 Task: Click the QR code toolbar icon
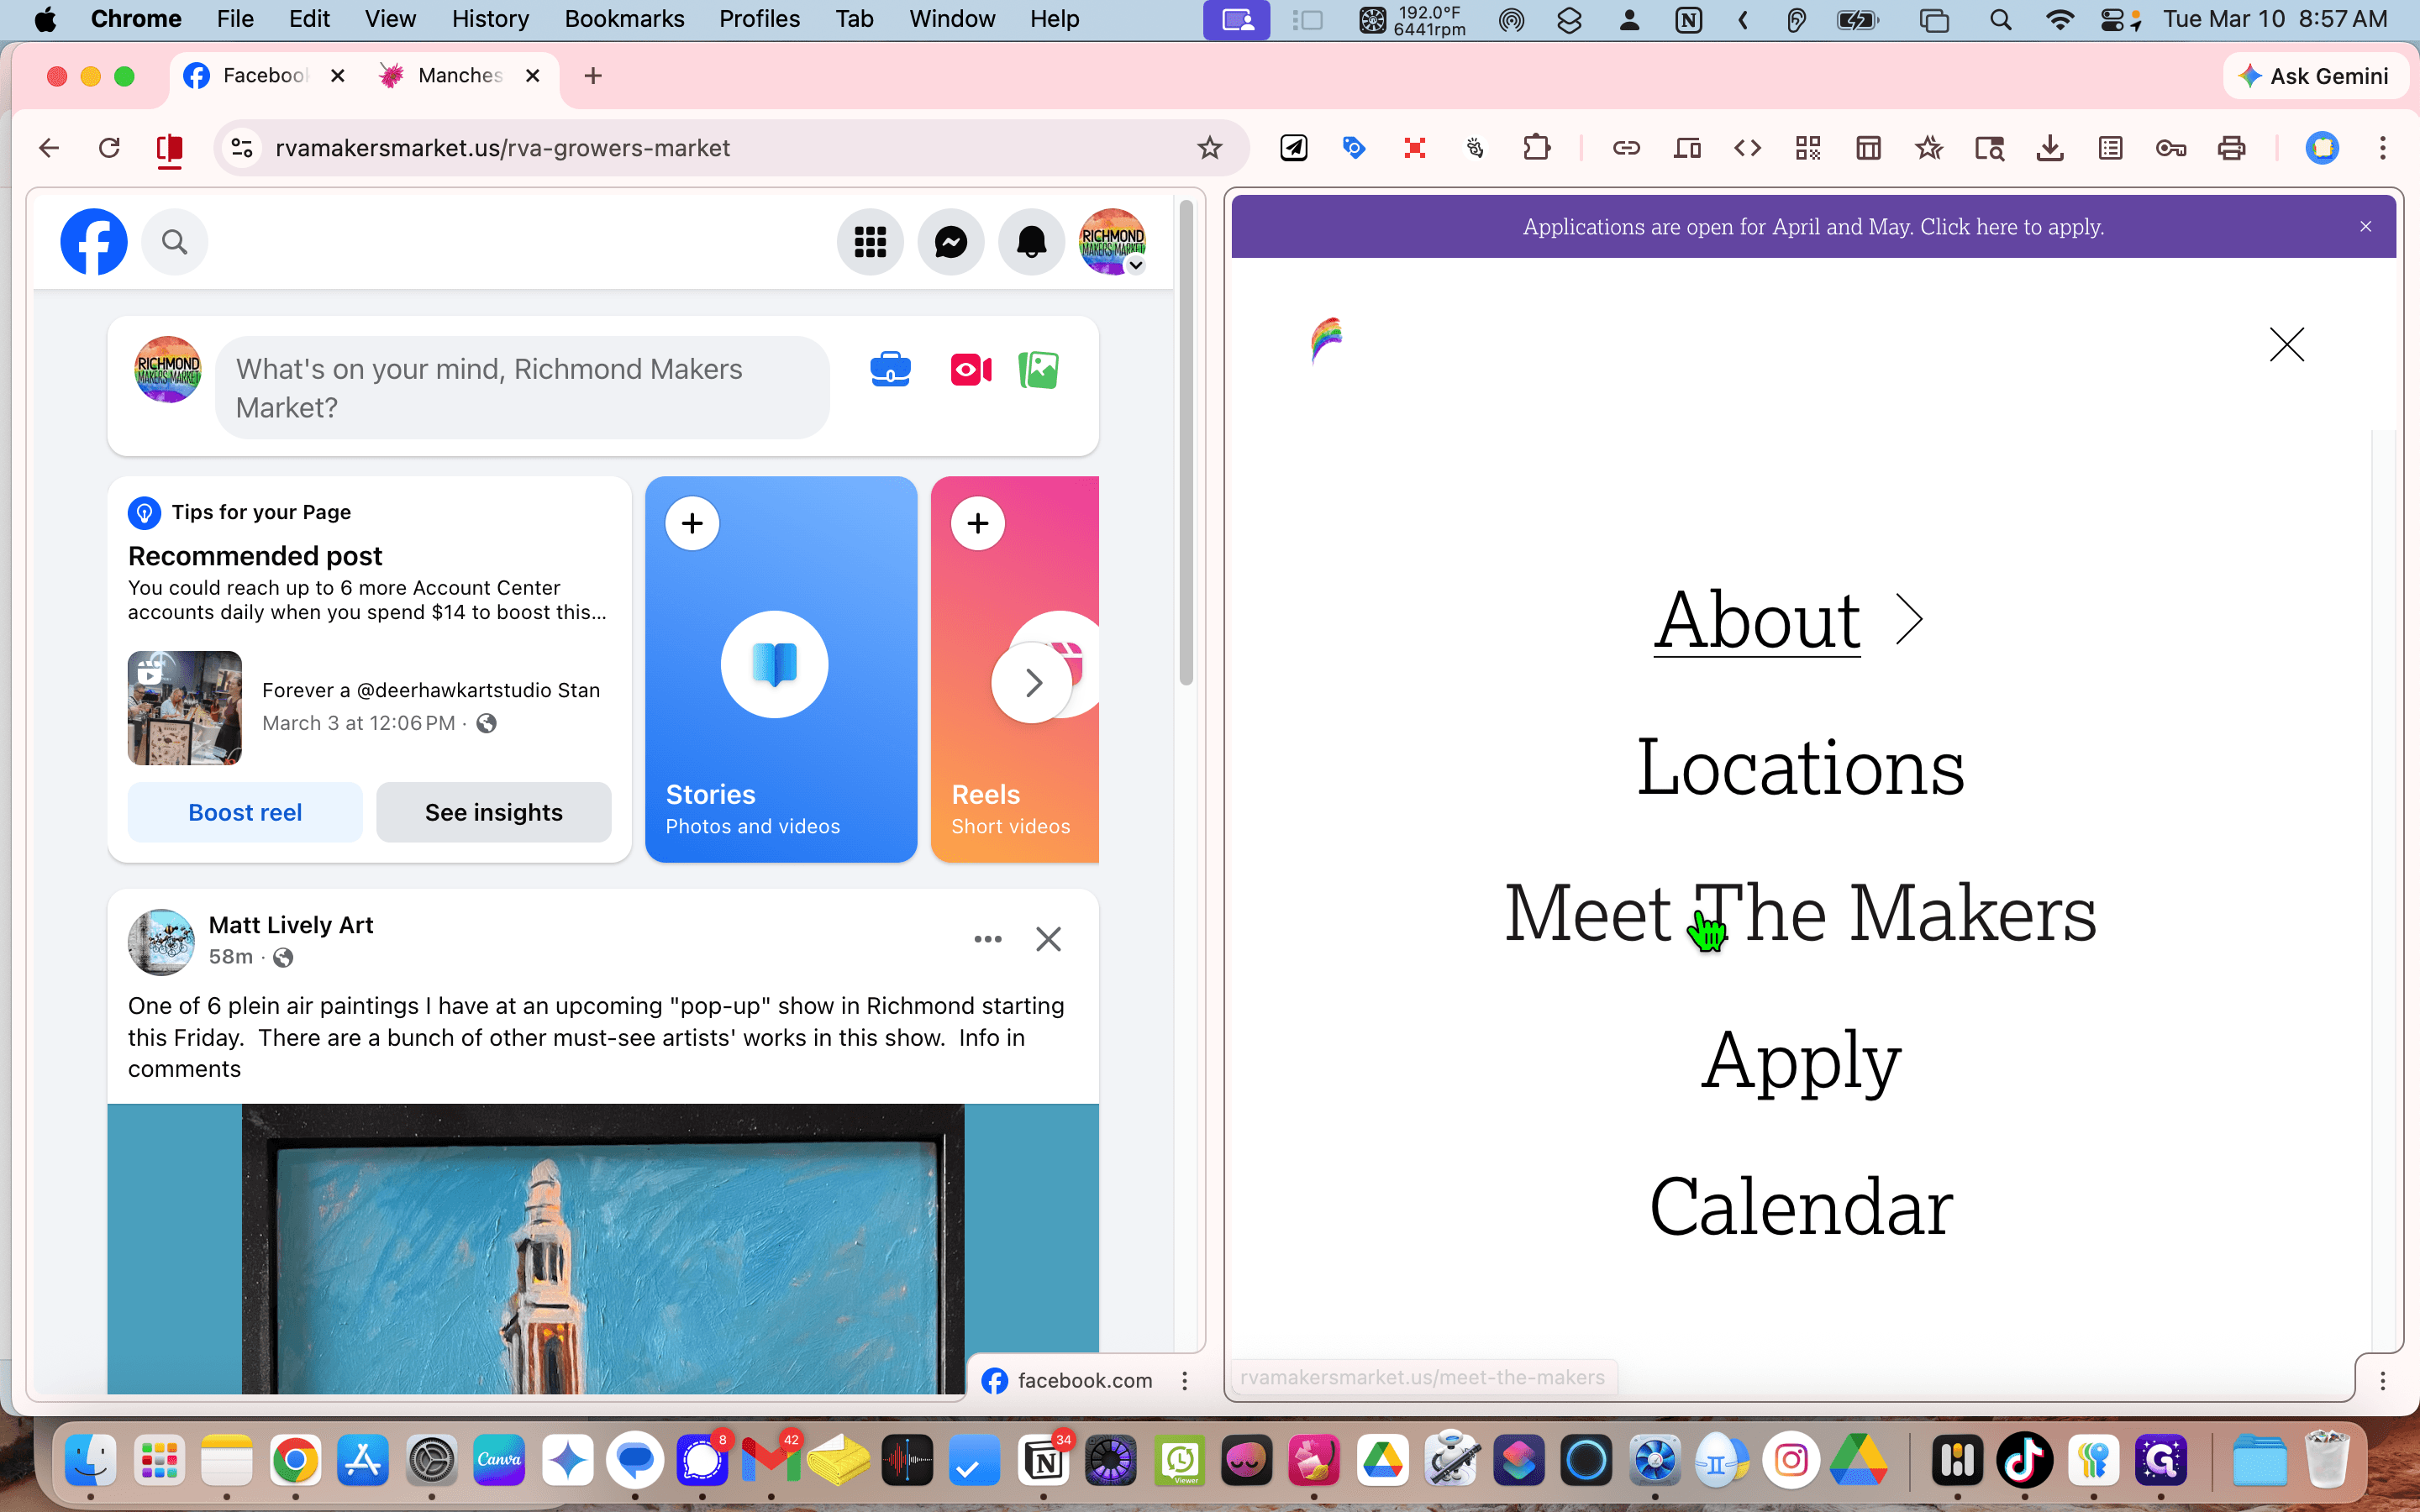tap(1808, 148)
